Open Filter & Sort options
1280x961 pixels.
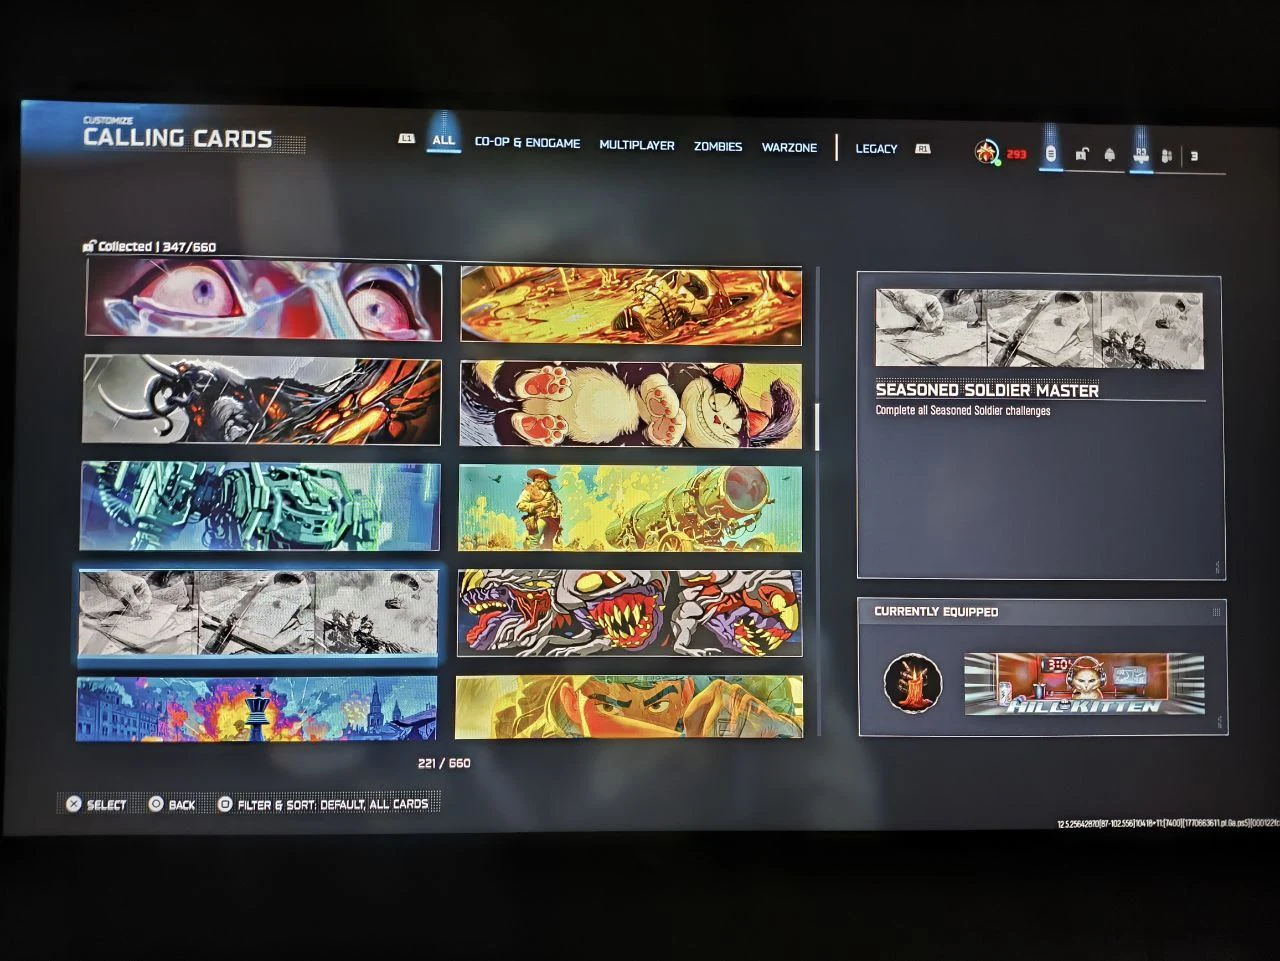click(x=323, y=804)
